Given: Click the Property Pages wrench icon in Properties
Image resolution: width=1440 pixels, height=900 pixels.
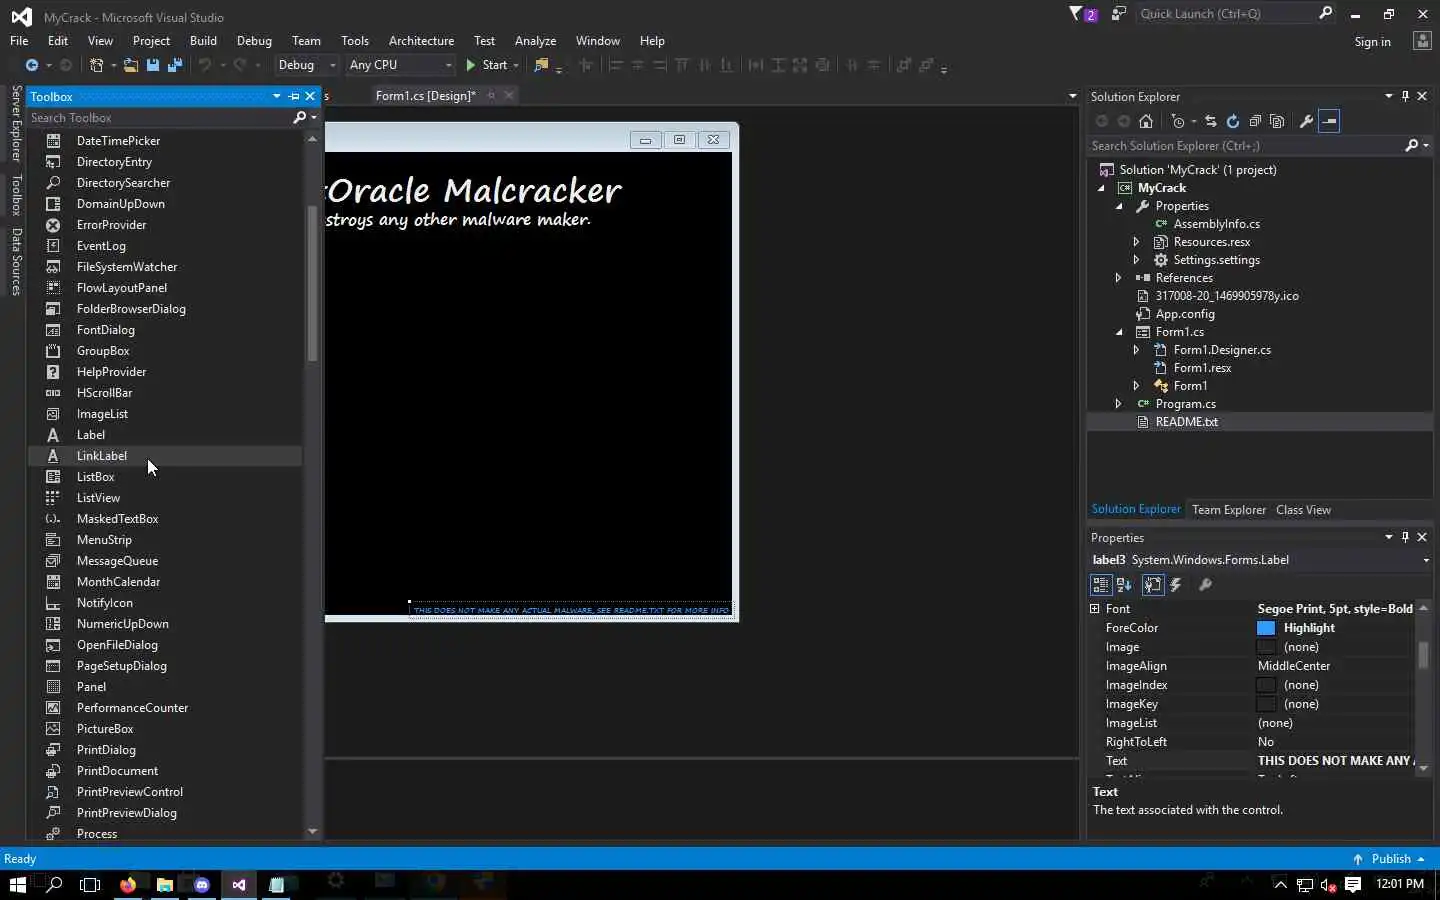Looking at the screenshot, I should [x=1205, y=585].
